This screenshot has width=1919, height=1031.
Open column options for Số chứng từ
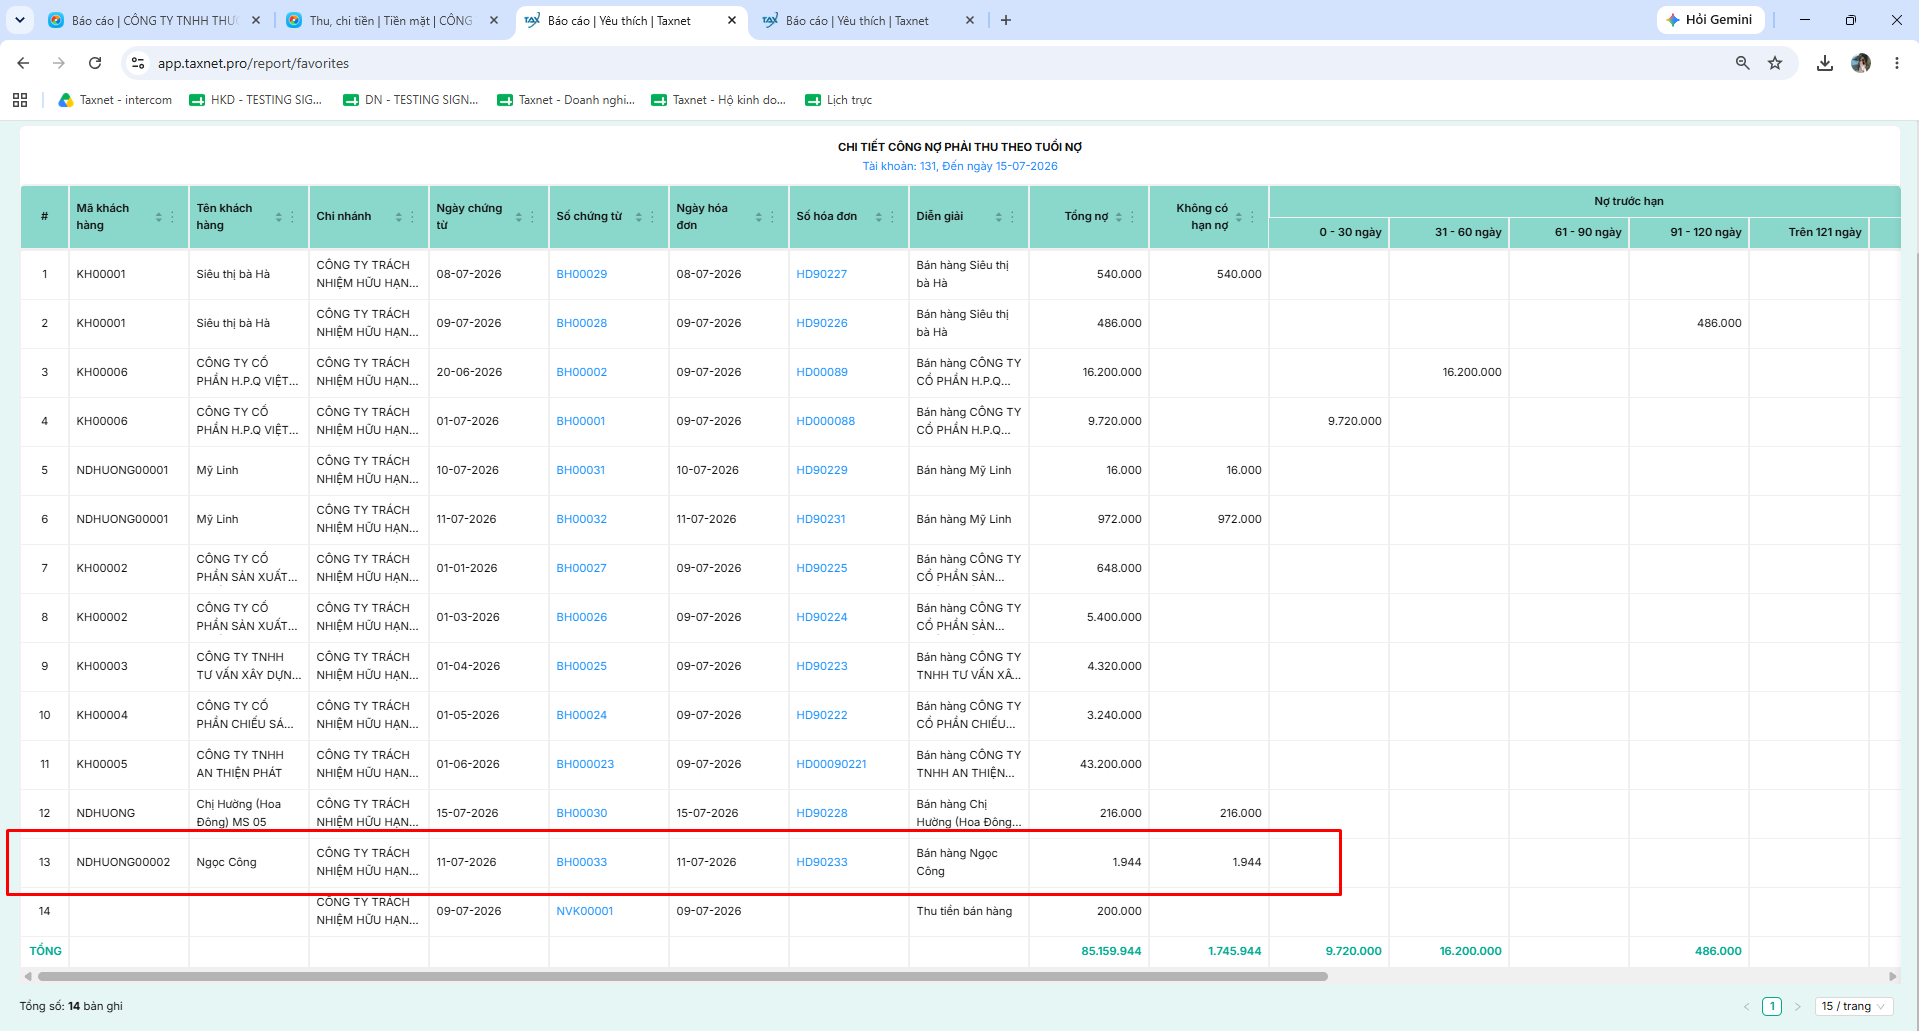point(652,217)
